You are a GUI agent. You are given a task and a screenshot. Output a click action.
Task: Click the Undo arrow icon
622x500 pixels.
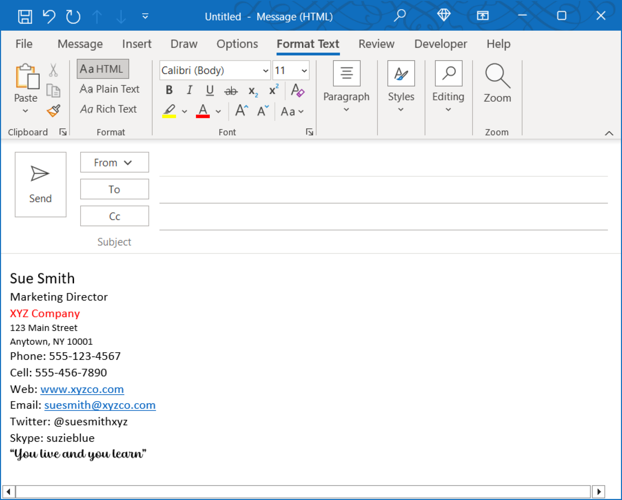click(49, 16)
